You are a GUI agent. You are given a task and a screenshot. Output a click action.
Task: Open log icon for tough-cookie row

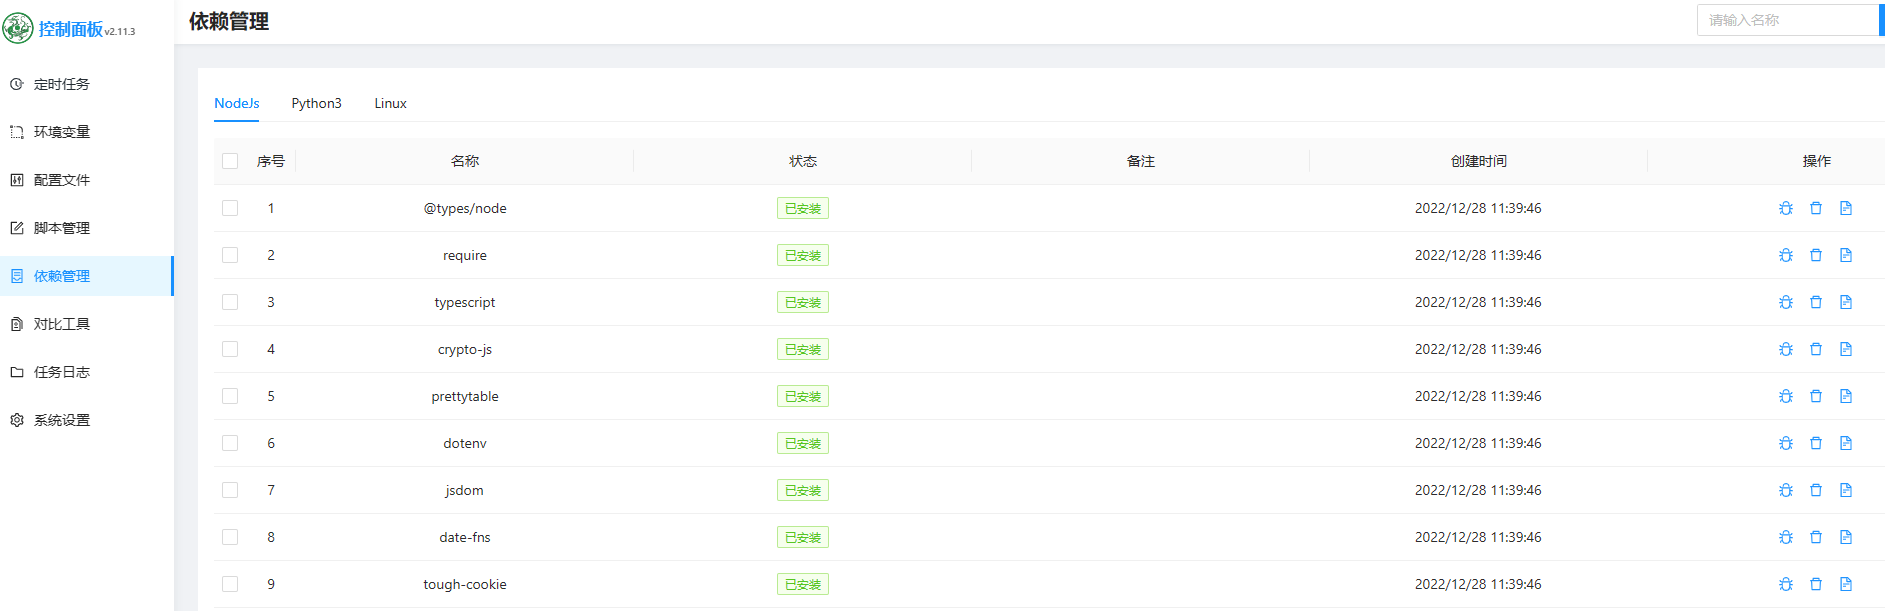(x=1846, y=584)
